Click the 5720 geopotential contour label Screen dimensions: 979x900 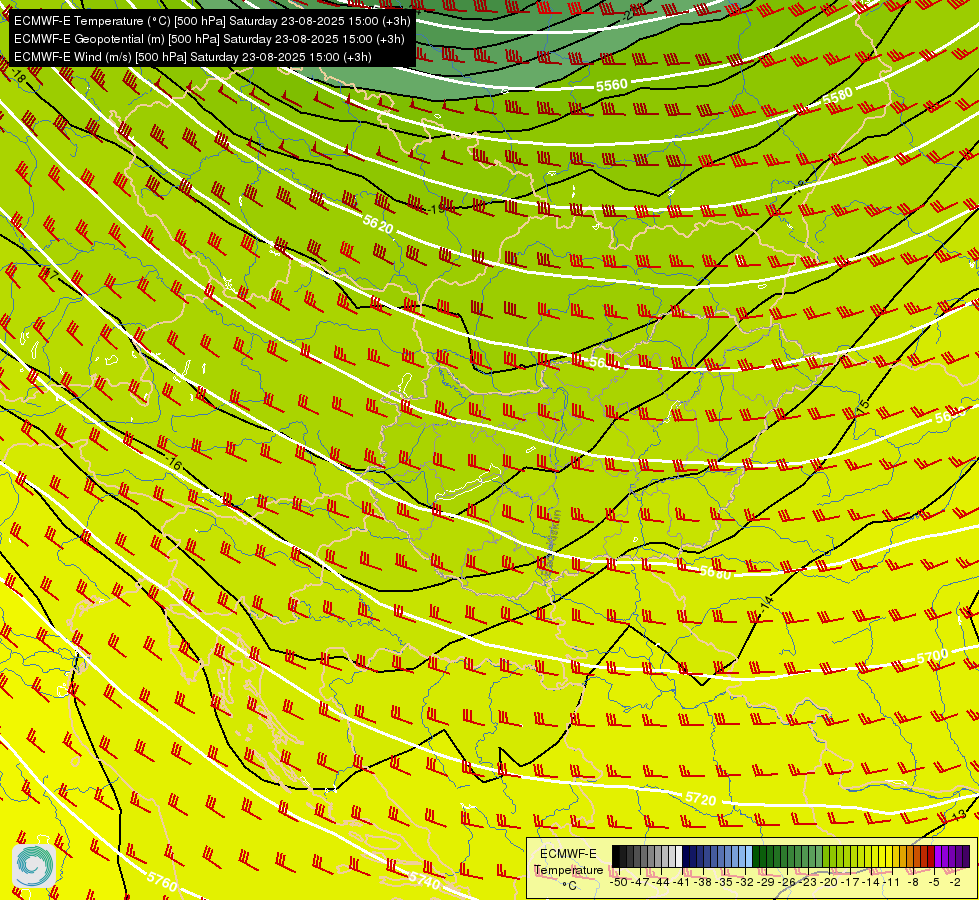pos(701,799)
